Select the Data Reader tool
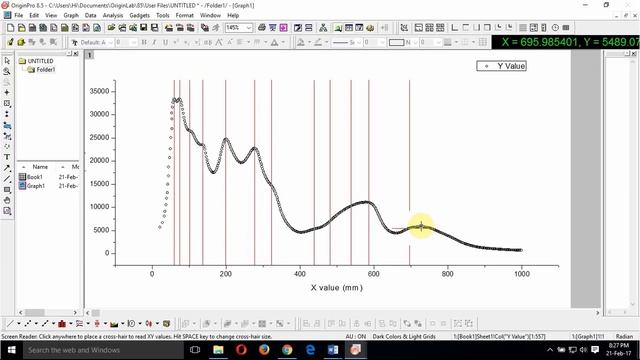Screen dimensions: 640x360 tap(7, 103)
